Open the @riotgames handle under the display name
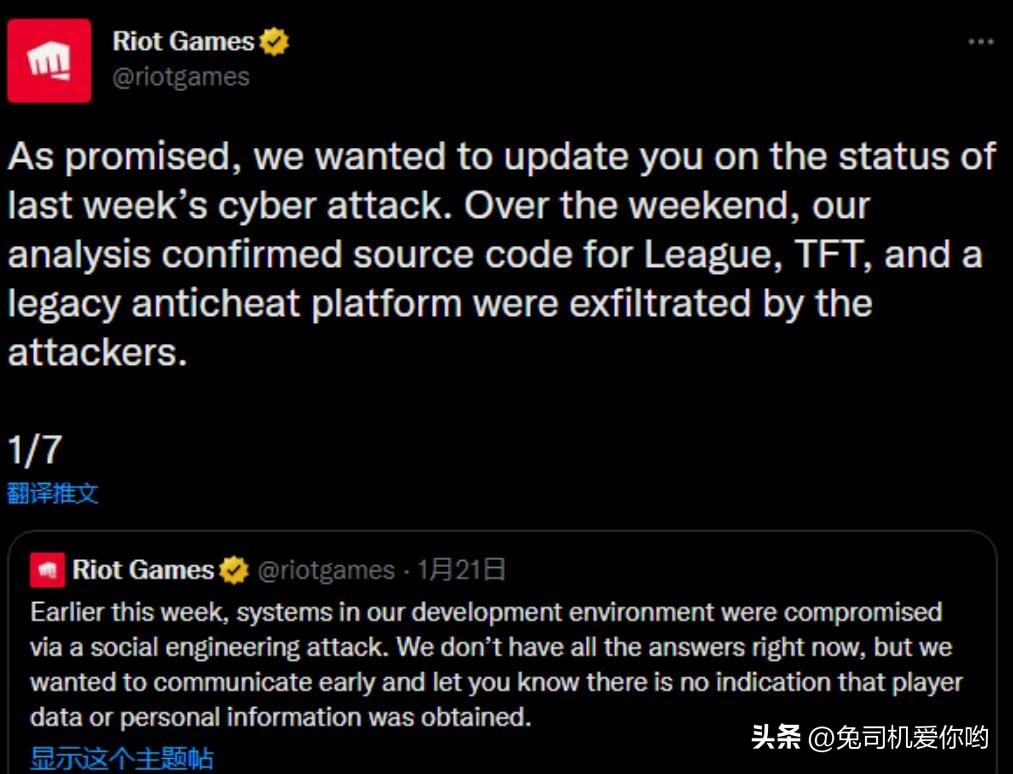 182,76
